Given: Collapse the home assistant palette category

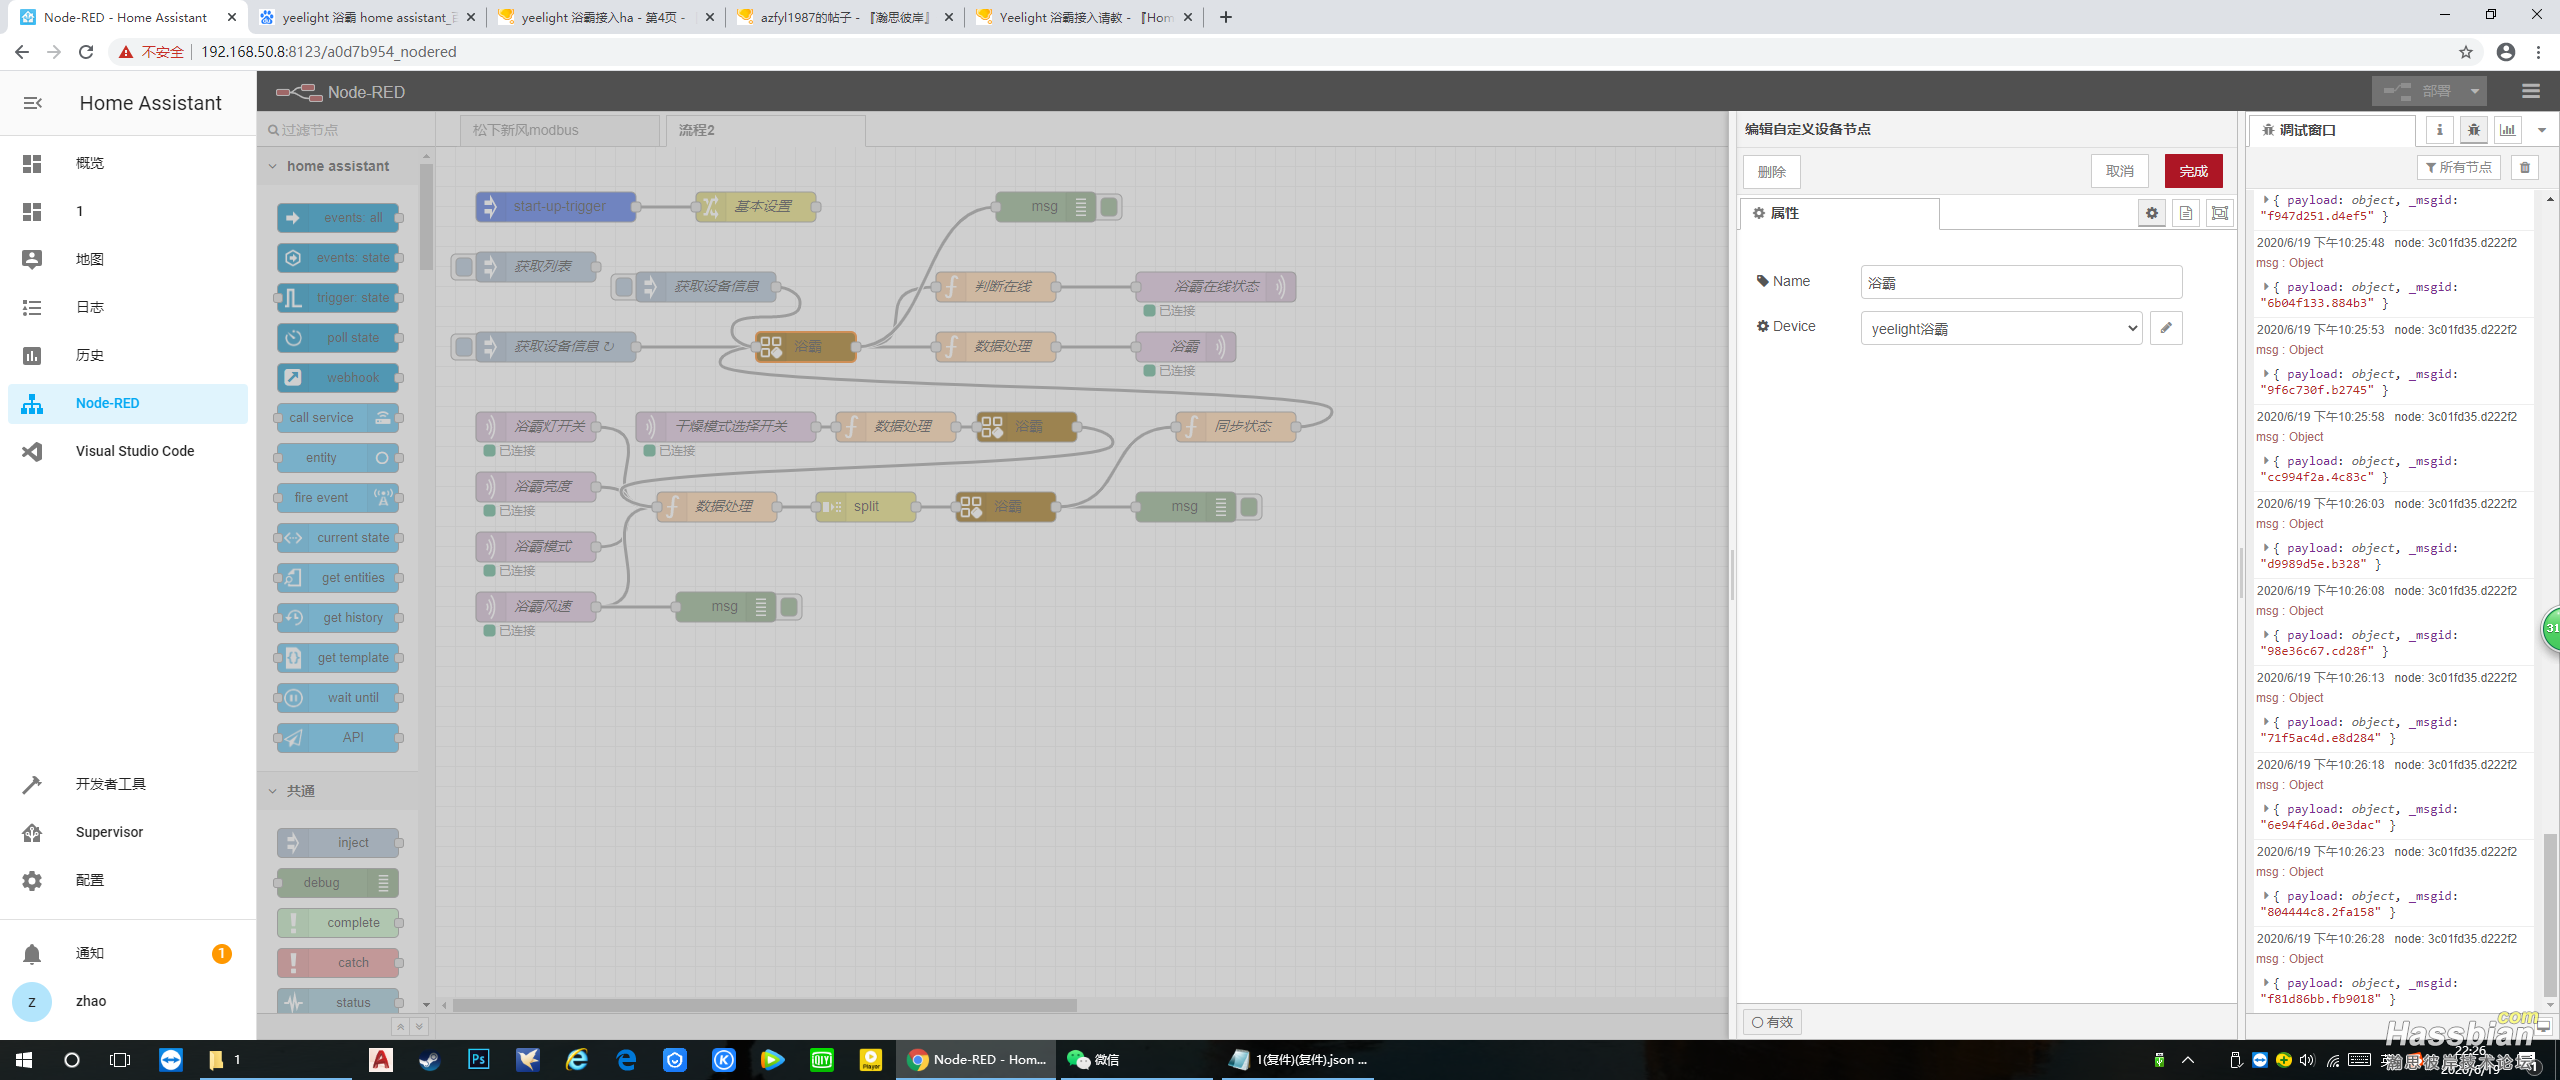Looking at the screenshot, I should (x=338, y=166).
